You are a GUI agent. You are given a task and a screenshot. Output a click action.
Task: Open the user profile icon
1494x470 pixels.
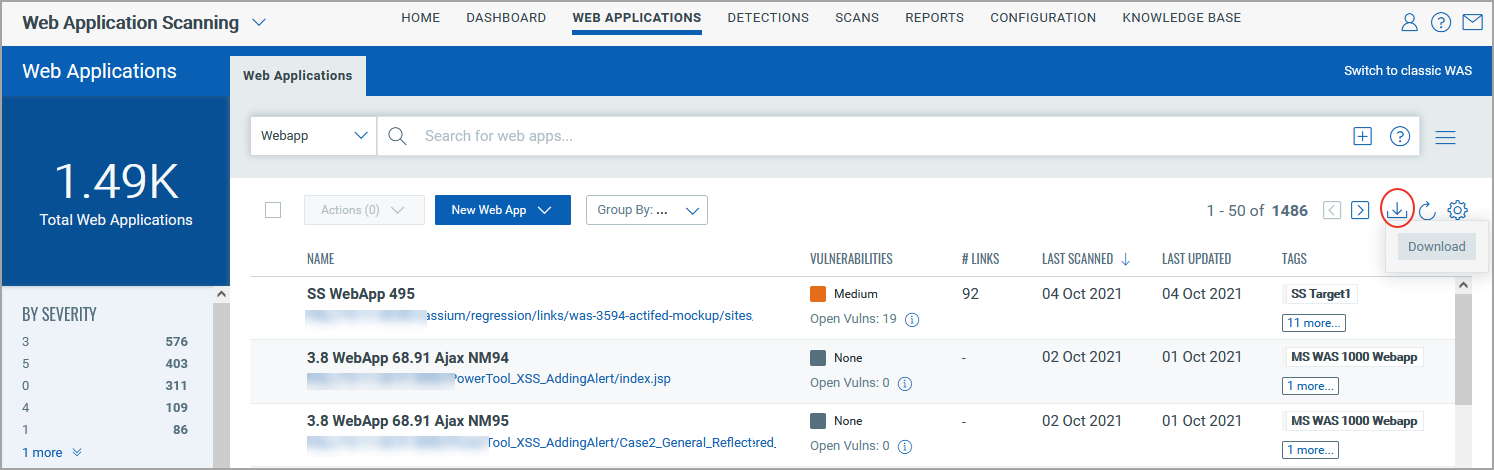pyautogui.click(x=1410, y=22)
